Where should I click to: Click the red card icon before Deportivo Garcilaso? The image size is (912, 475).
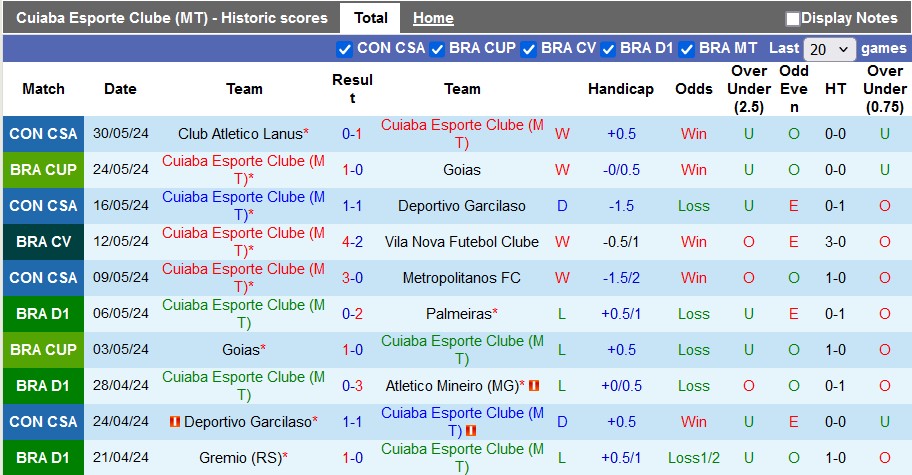pyautogui.click(x=175, y=422)
